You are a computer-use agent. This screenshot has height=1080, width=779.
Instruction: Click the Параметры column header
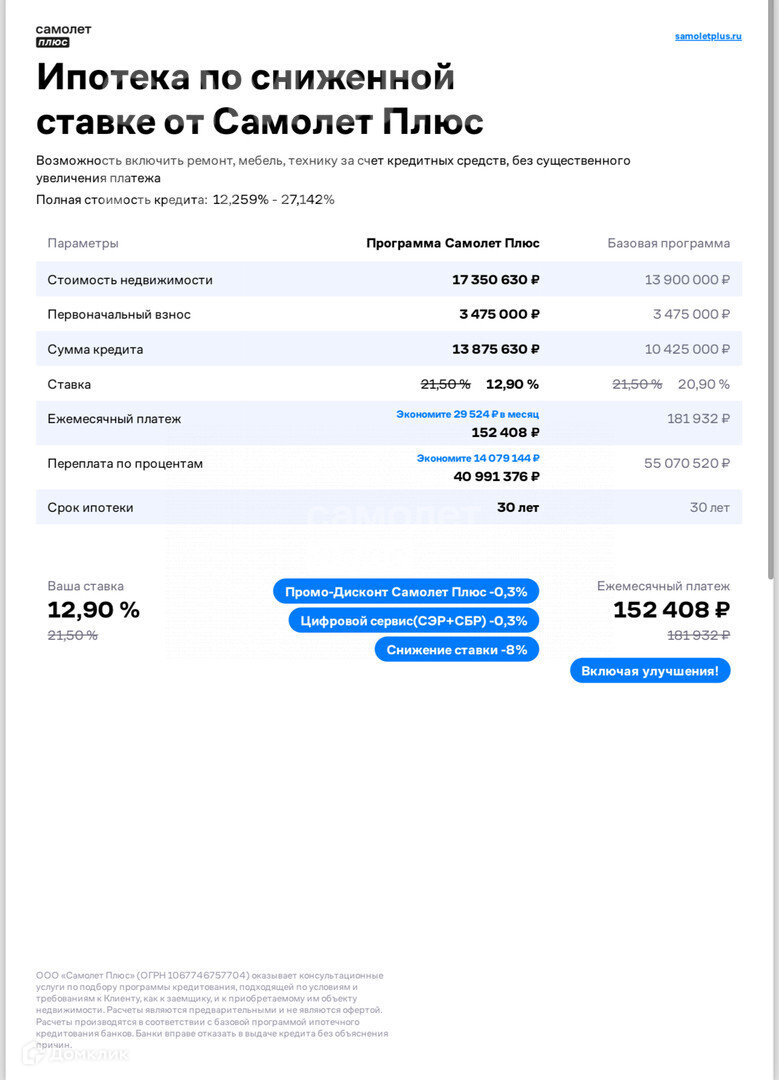pos(83,243)
